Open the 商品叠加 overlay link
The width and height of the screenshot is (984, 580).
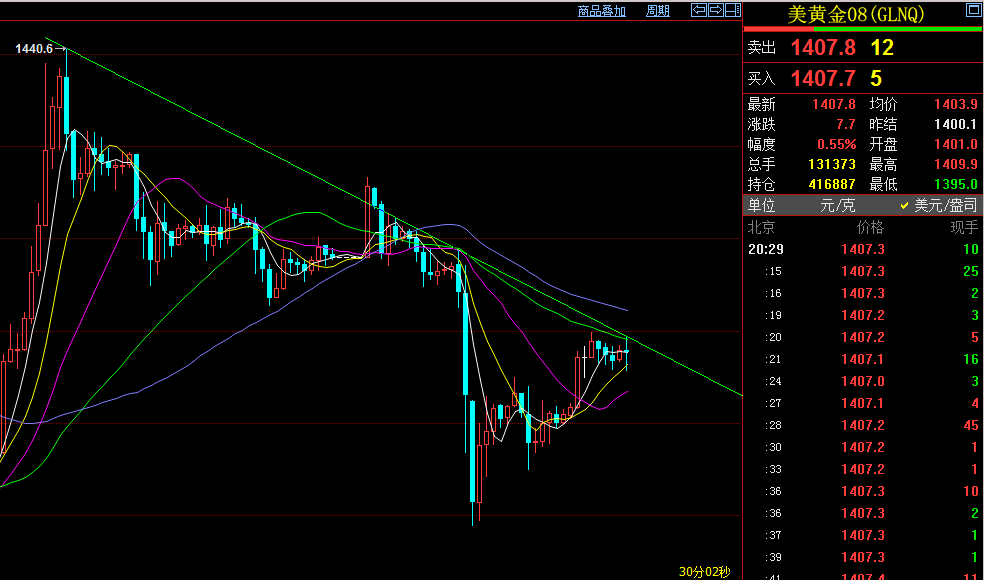click(x=602, y=11)
